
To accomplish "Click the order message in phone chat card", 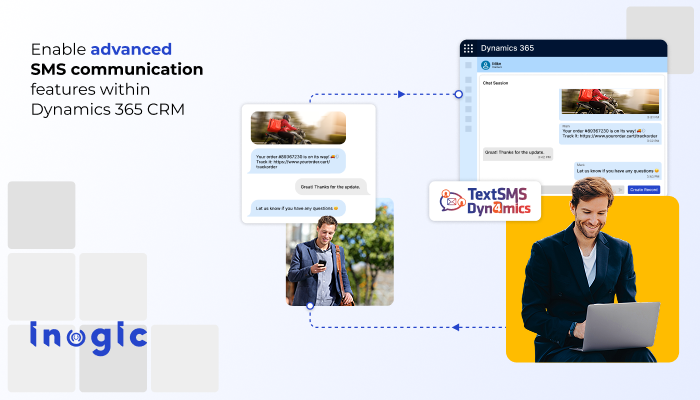I will click(297, 162).
